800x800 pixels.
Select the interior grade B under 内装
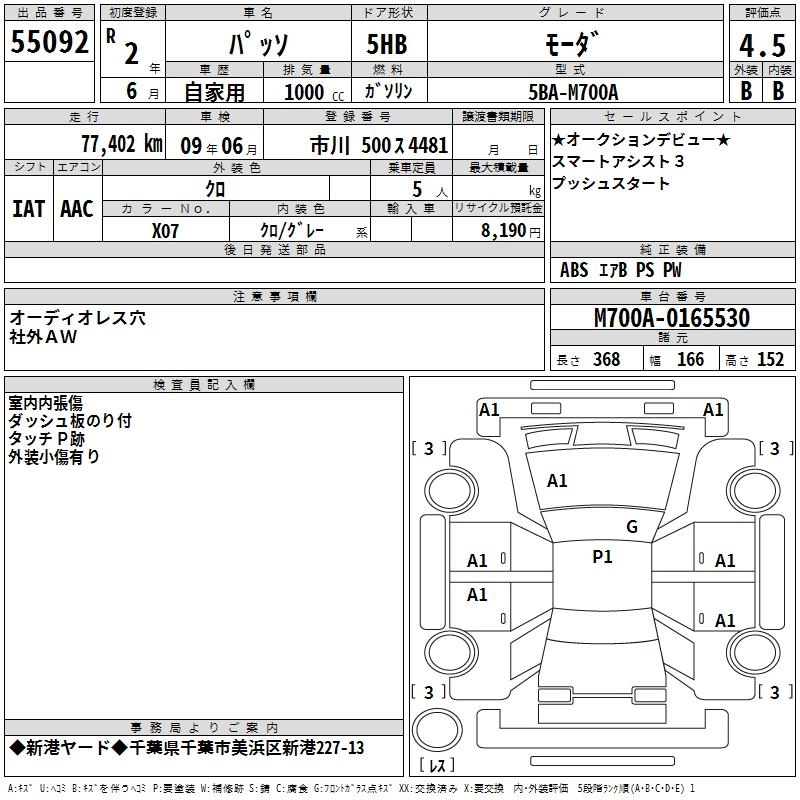click(778, 91)
